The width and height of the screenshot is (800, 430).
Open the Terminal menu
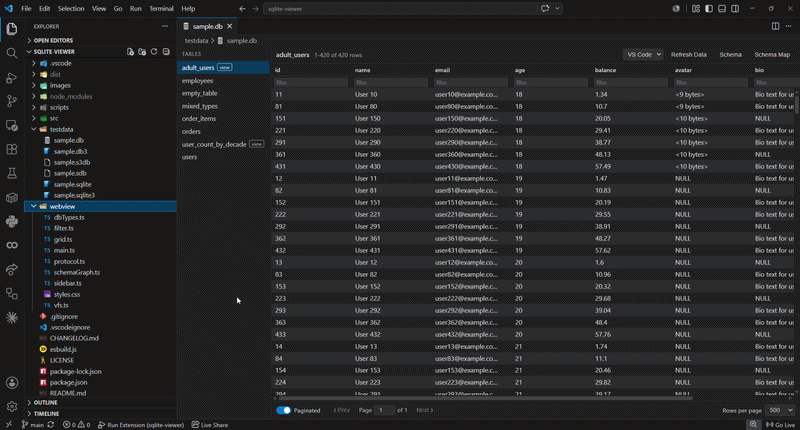point(161,9)
